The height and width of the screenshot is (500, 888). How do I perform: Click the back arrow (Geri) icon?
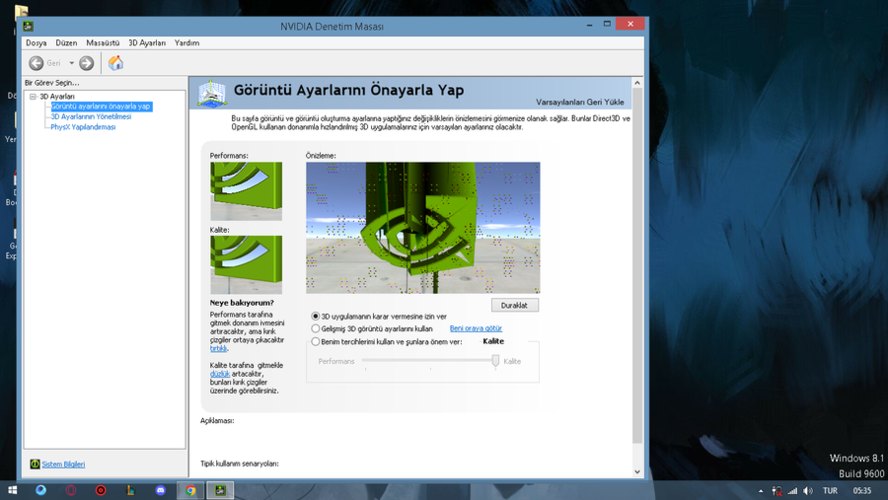(x=36, y=63)
